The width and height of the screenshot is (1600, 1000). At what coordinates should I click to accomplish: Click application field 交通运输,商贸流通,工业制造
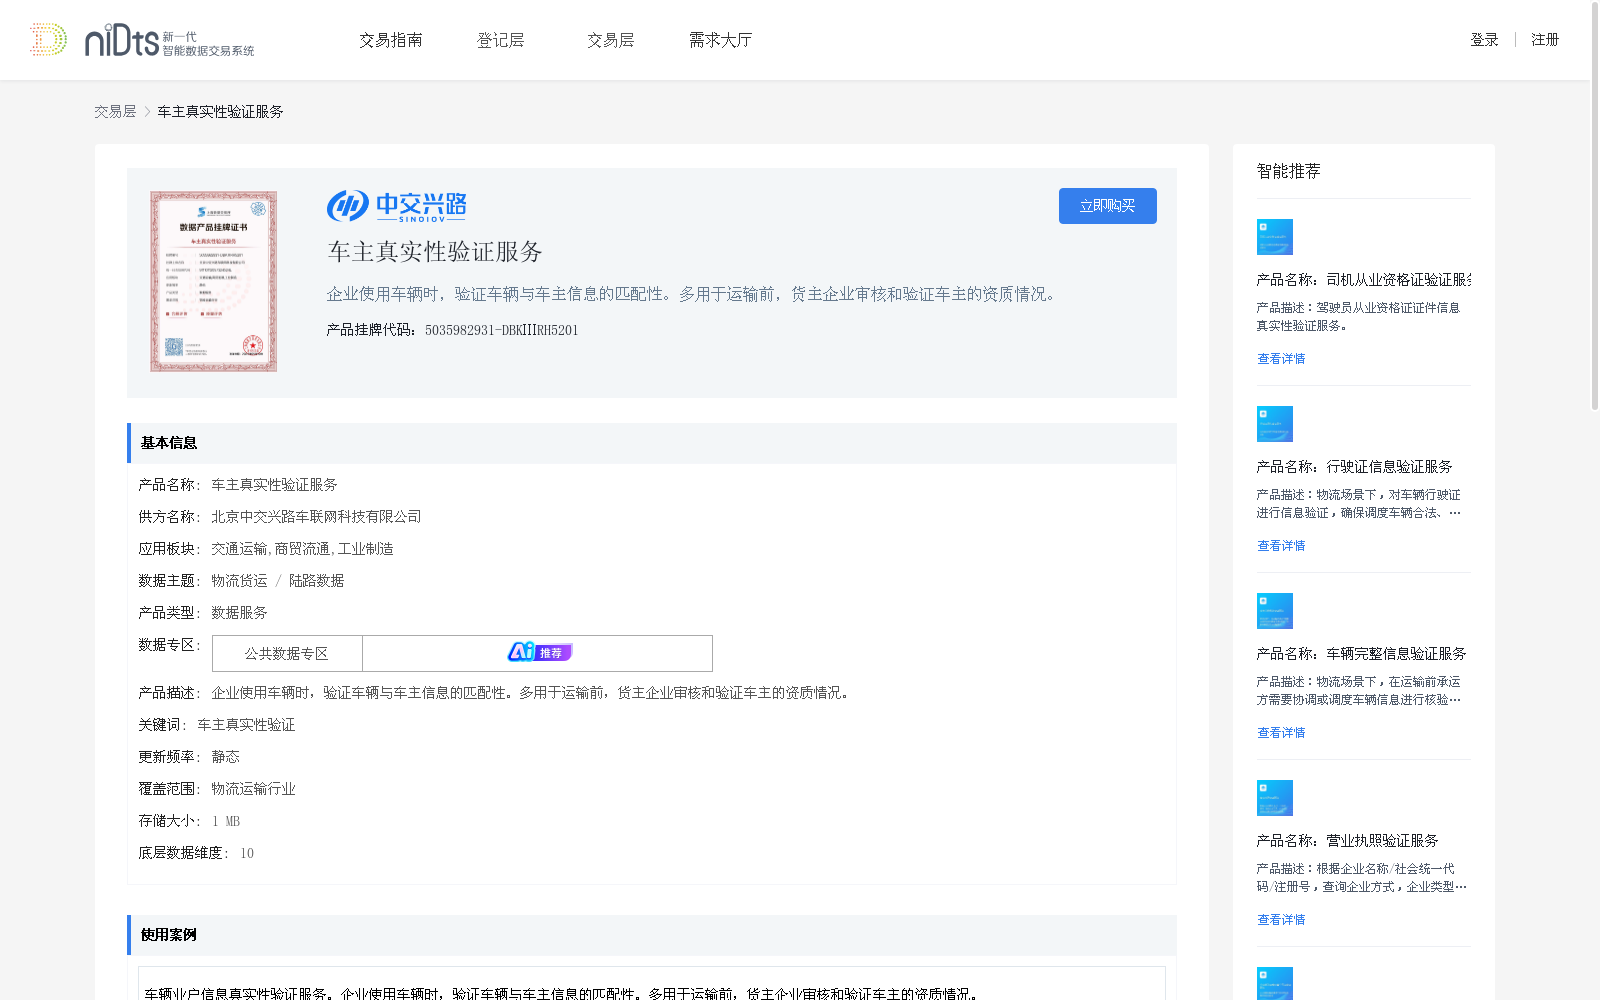pyautogui.click(x=302, y=549)
